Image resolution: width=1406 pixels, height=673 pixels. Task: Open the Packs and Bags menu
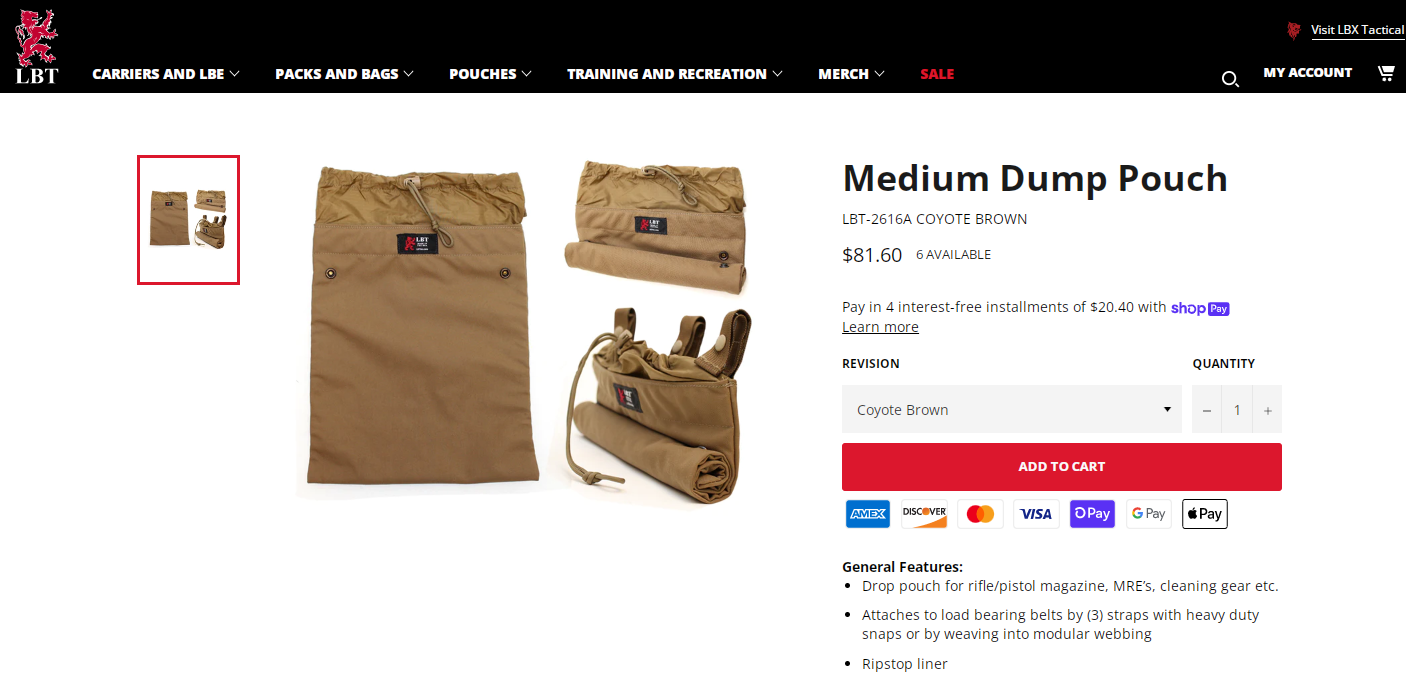(x=344, y=74)
